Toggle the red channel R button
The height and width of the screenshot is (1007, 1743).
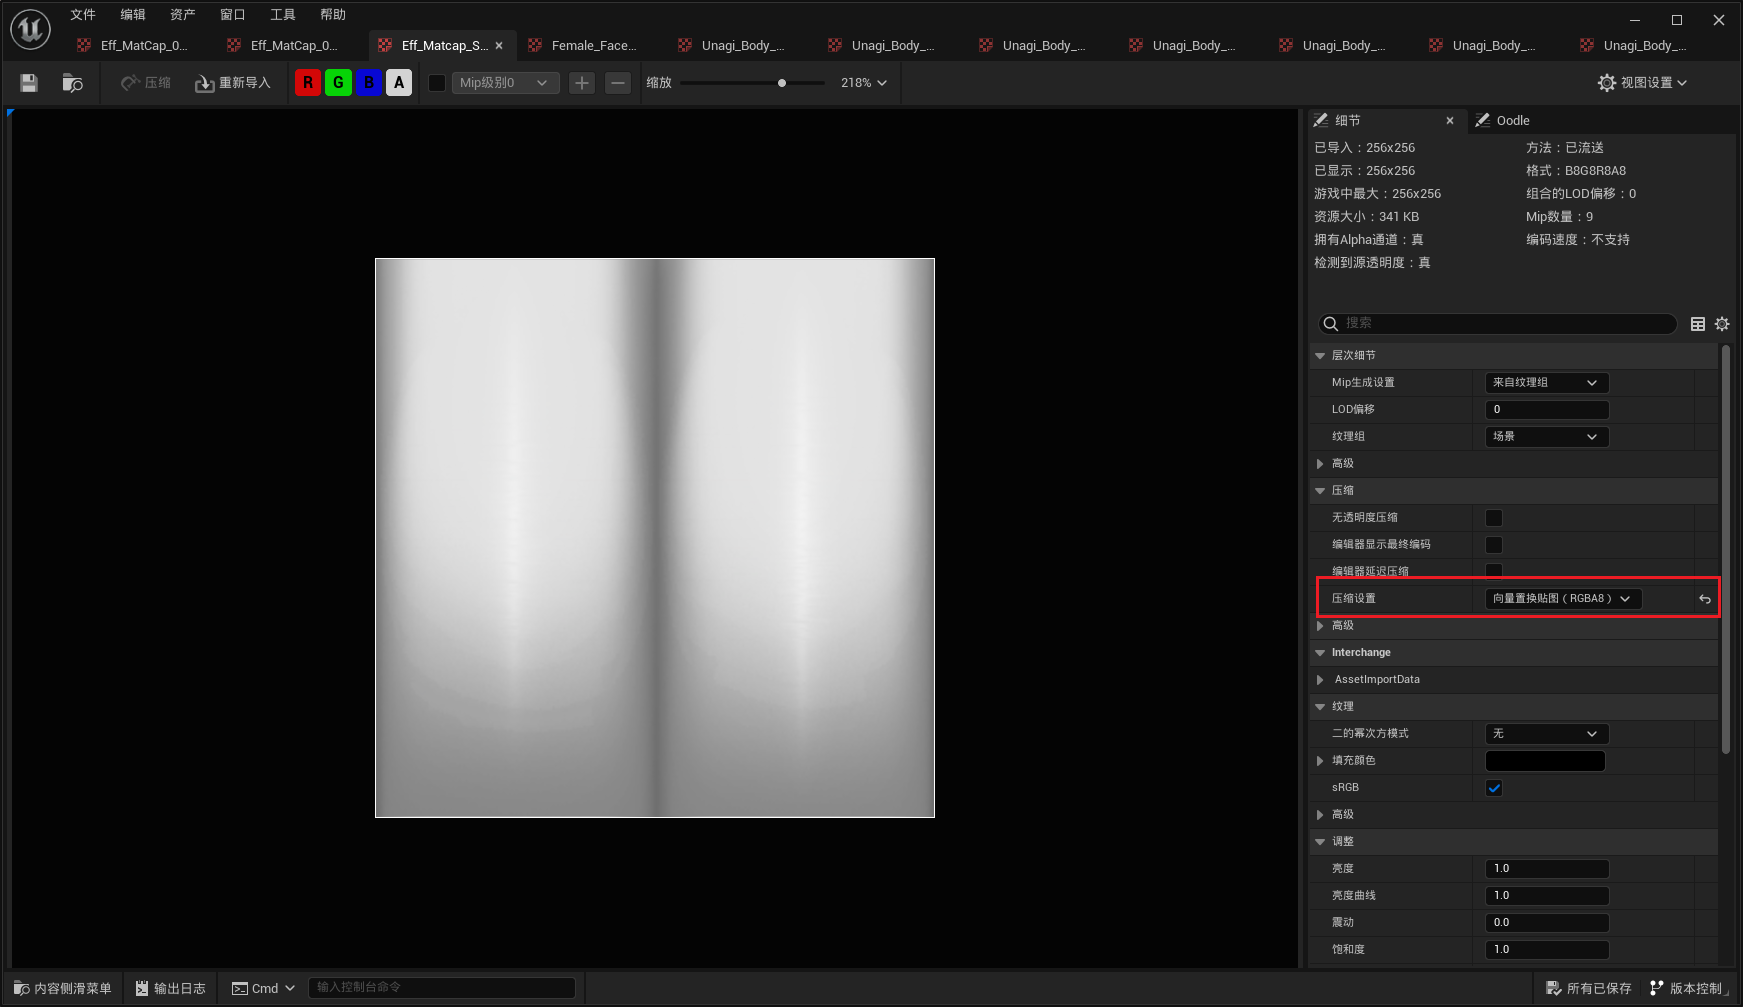coord(308,83)
